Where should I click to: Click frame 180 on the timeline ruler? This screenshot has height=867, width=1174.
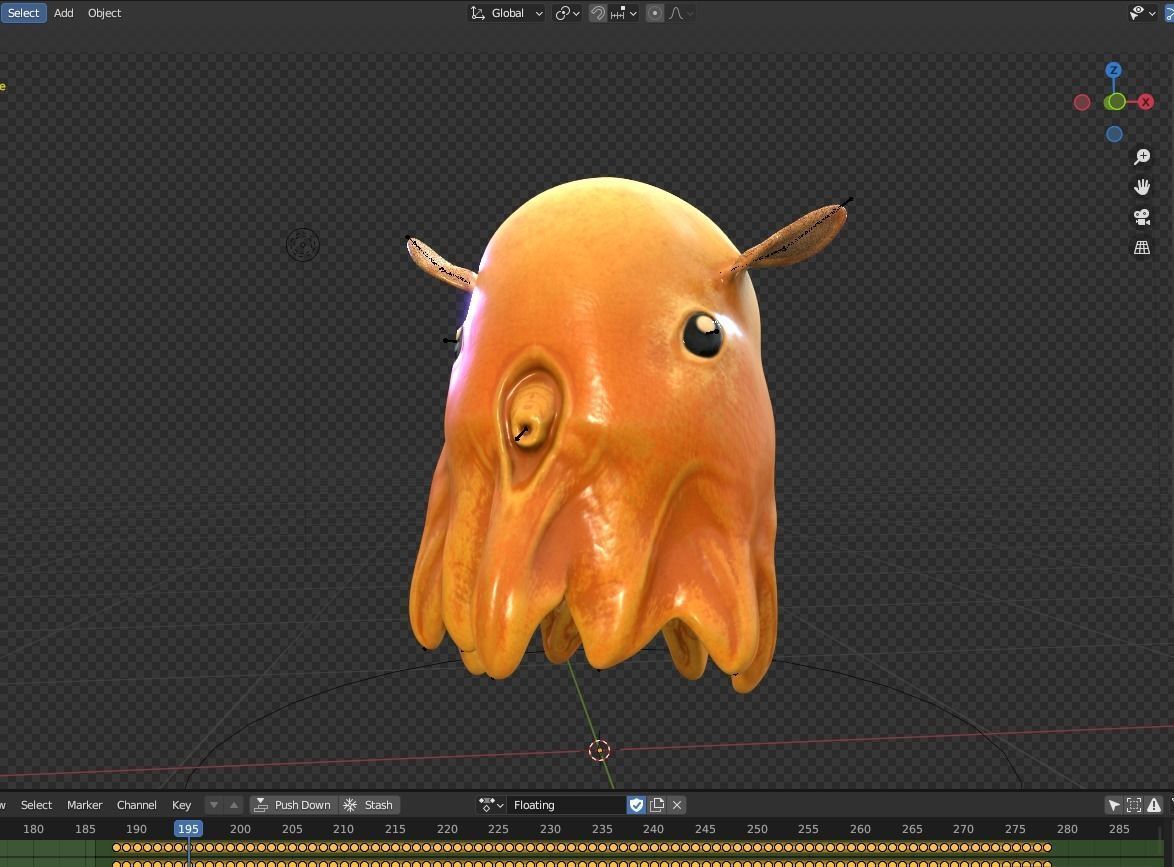point(33,829)
